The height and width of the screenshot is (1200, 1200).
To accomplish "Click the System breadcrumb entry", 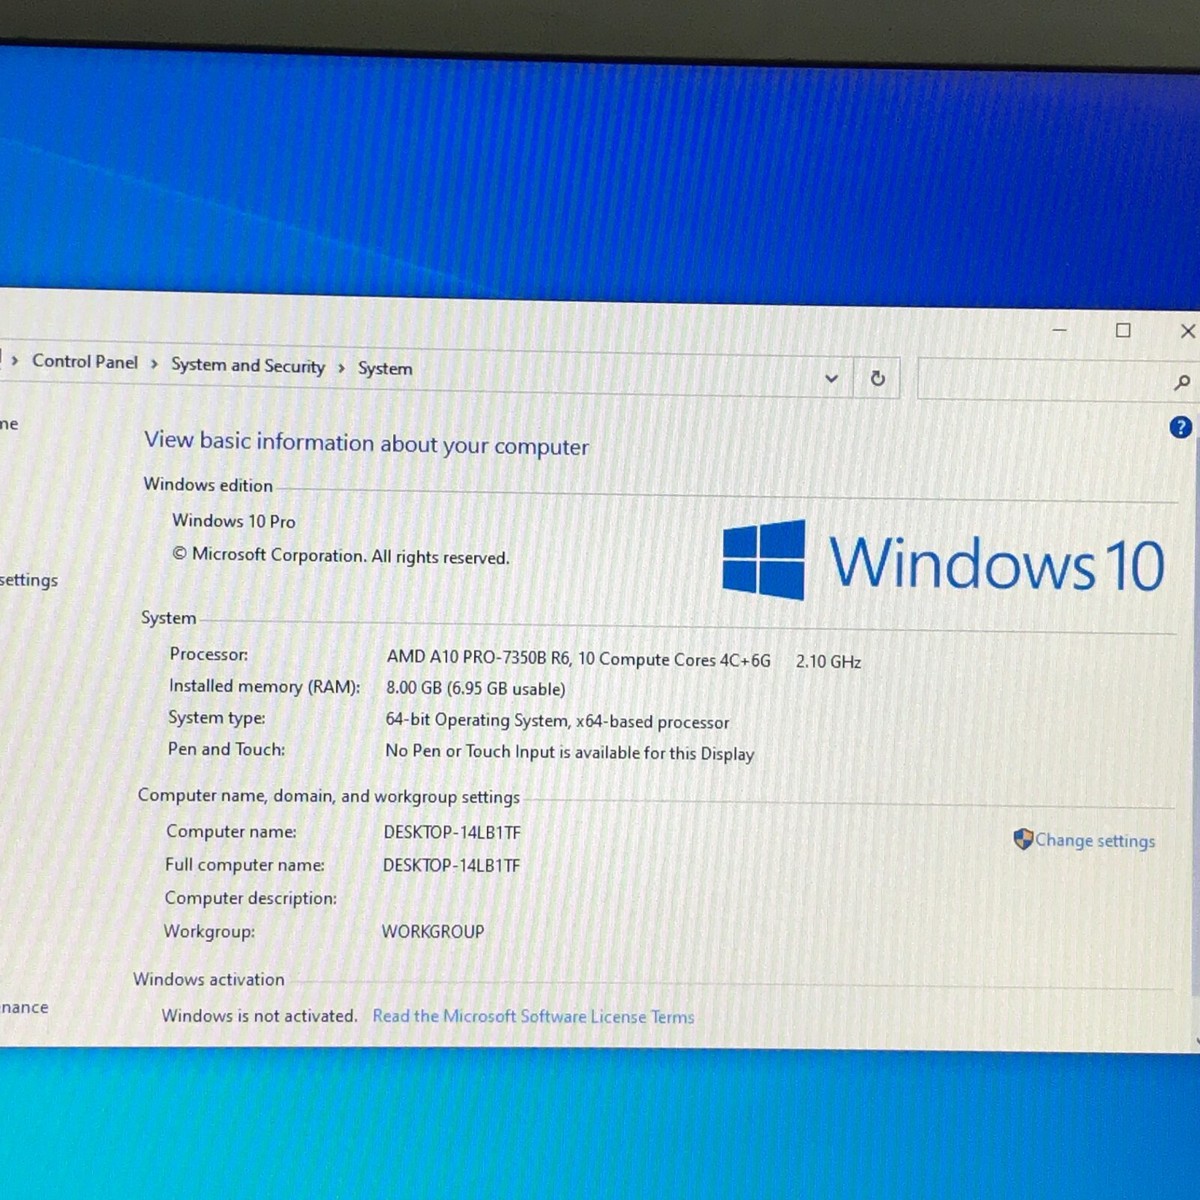I will click(x=385, y=368).
